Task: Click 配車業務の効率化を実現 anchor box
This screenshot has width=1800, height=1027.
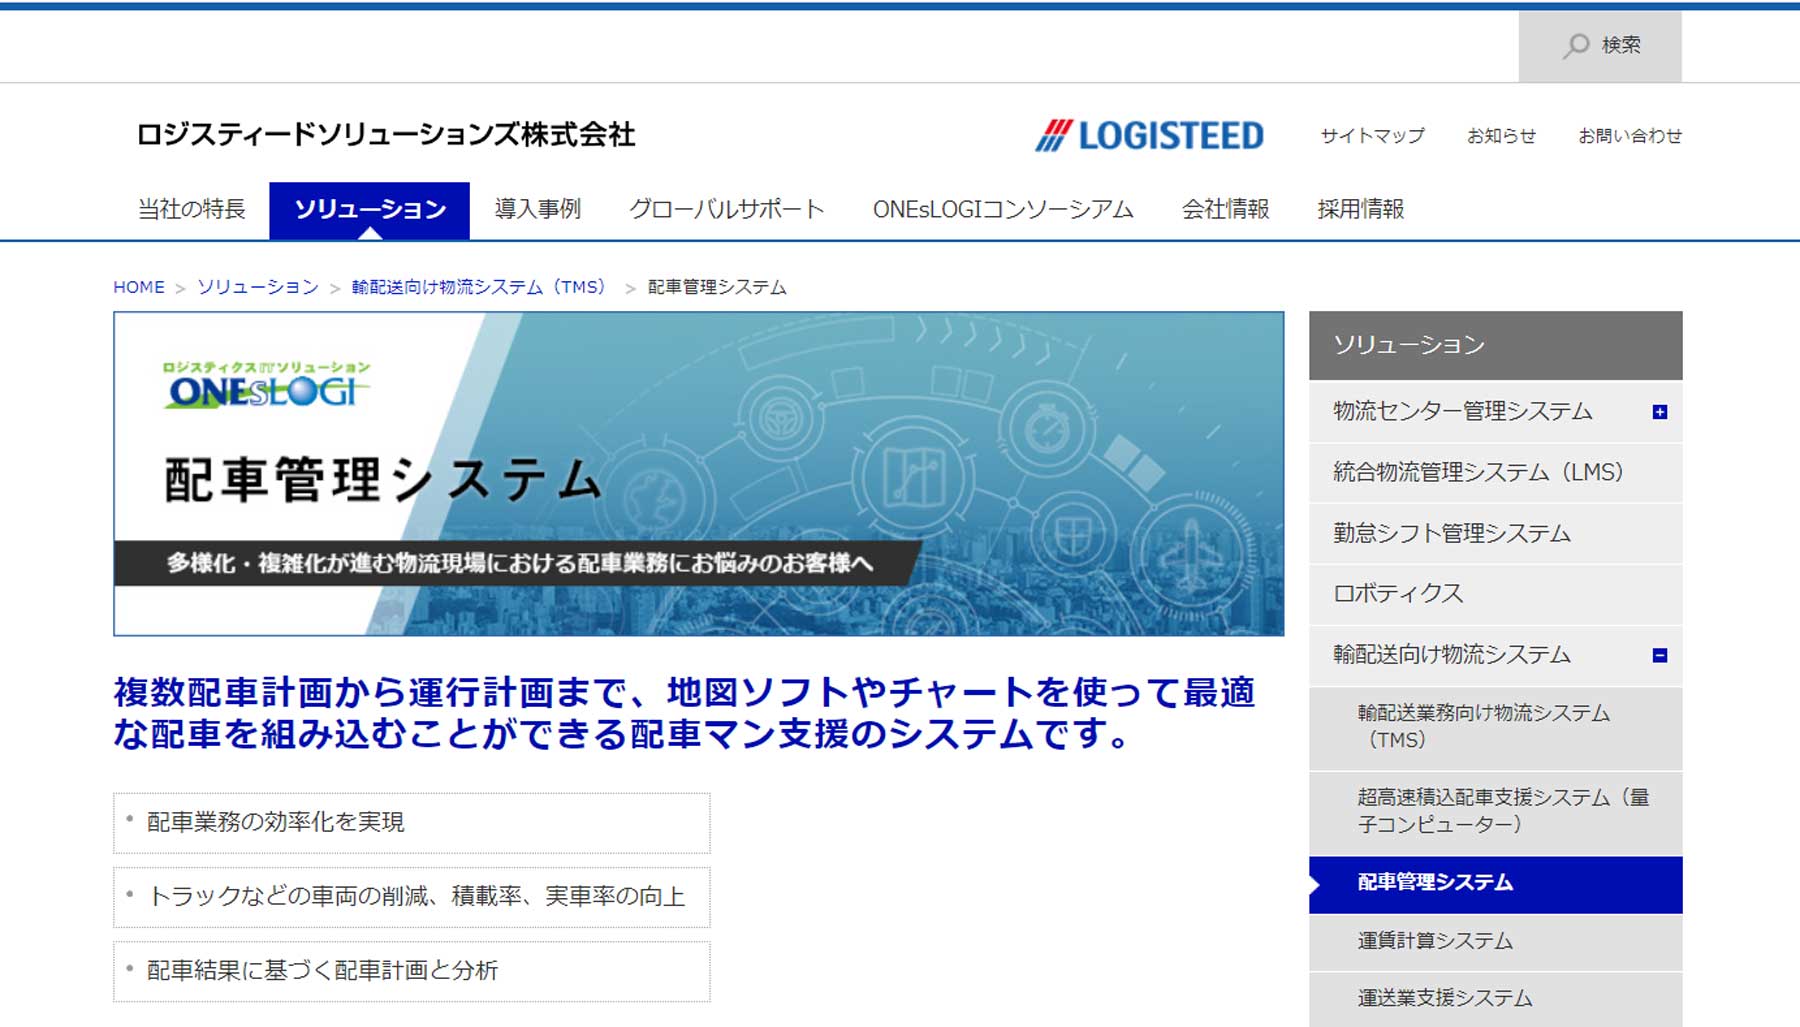Action: point(411,823)
